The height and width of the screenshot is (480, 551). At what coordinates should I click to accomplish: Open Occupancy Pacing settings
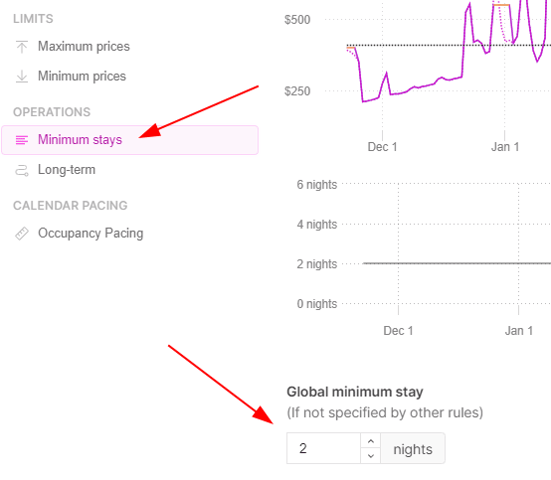click(91, 233)
